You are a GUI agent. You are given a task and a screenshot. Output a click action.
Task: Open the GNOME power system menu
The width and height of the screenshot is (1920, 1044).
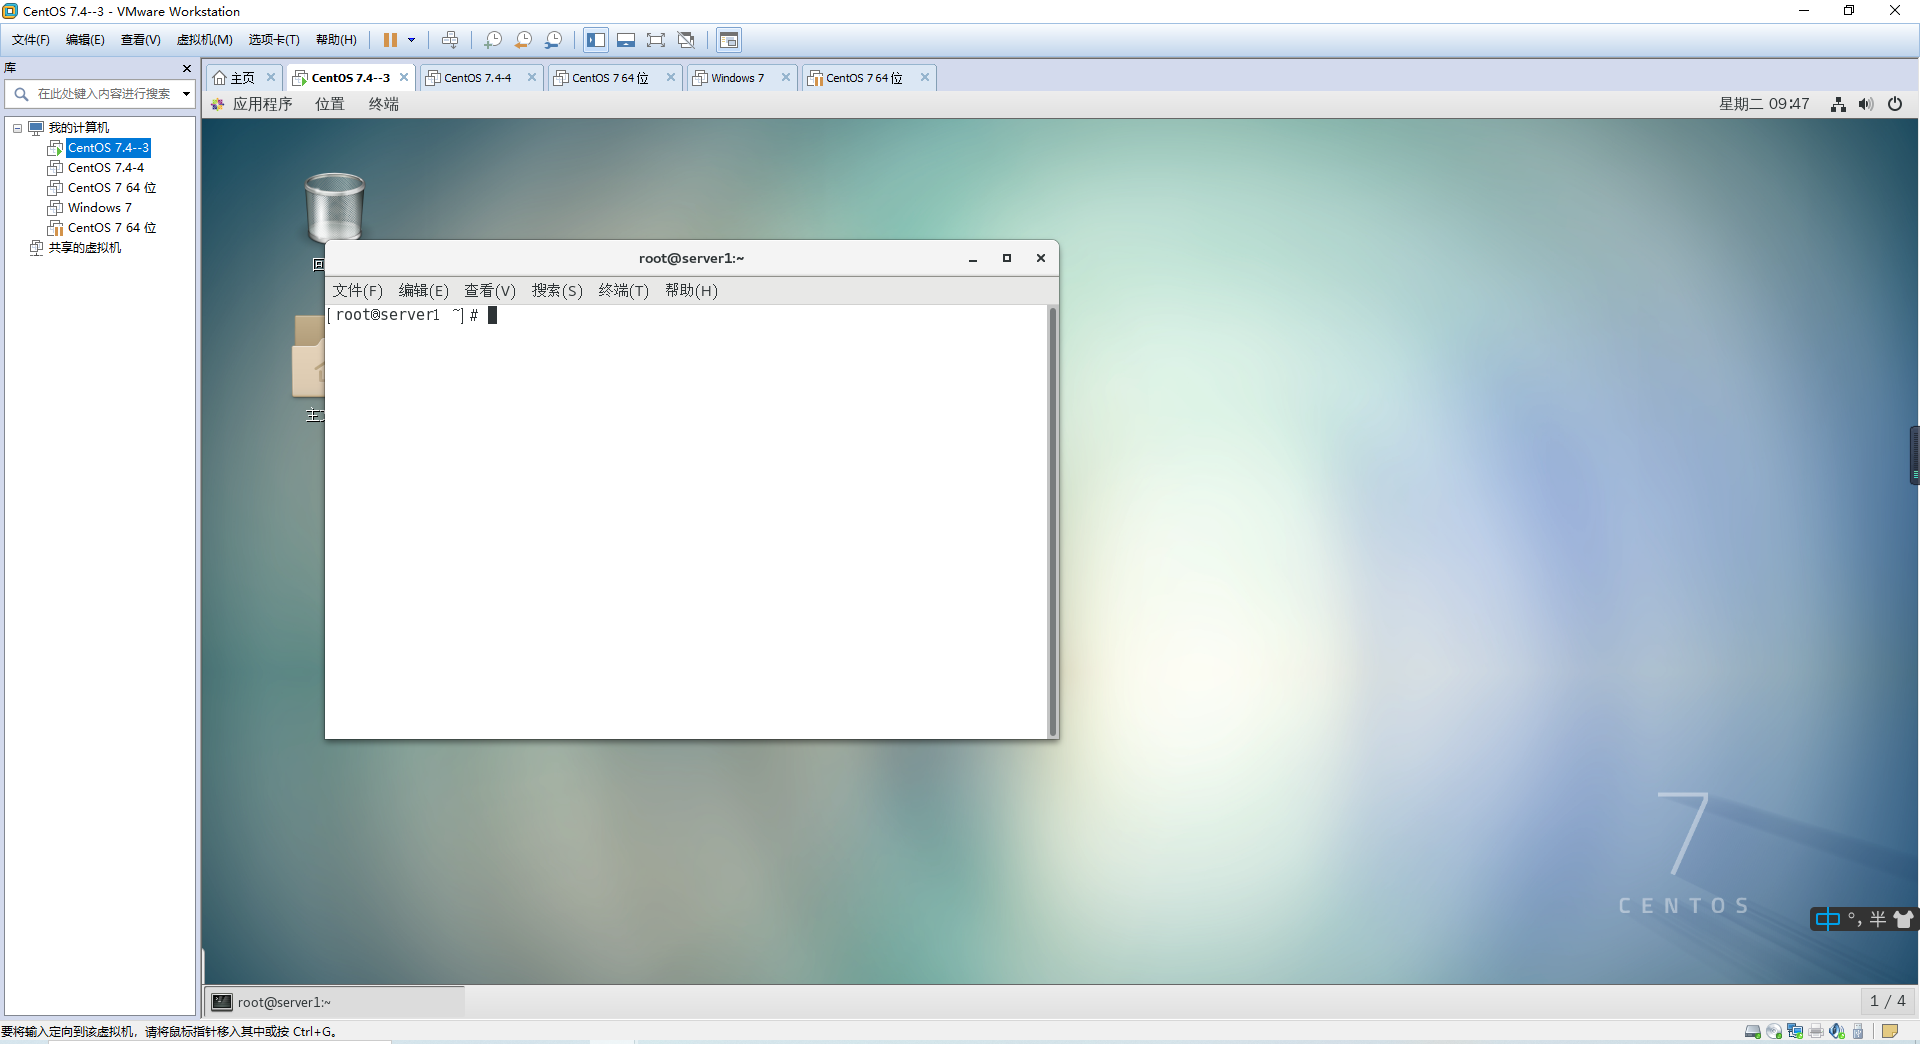pyautogui.click(x=1895, y=104)
